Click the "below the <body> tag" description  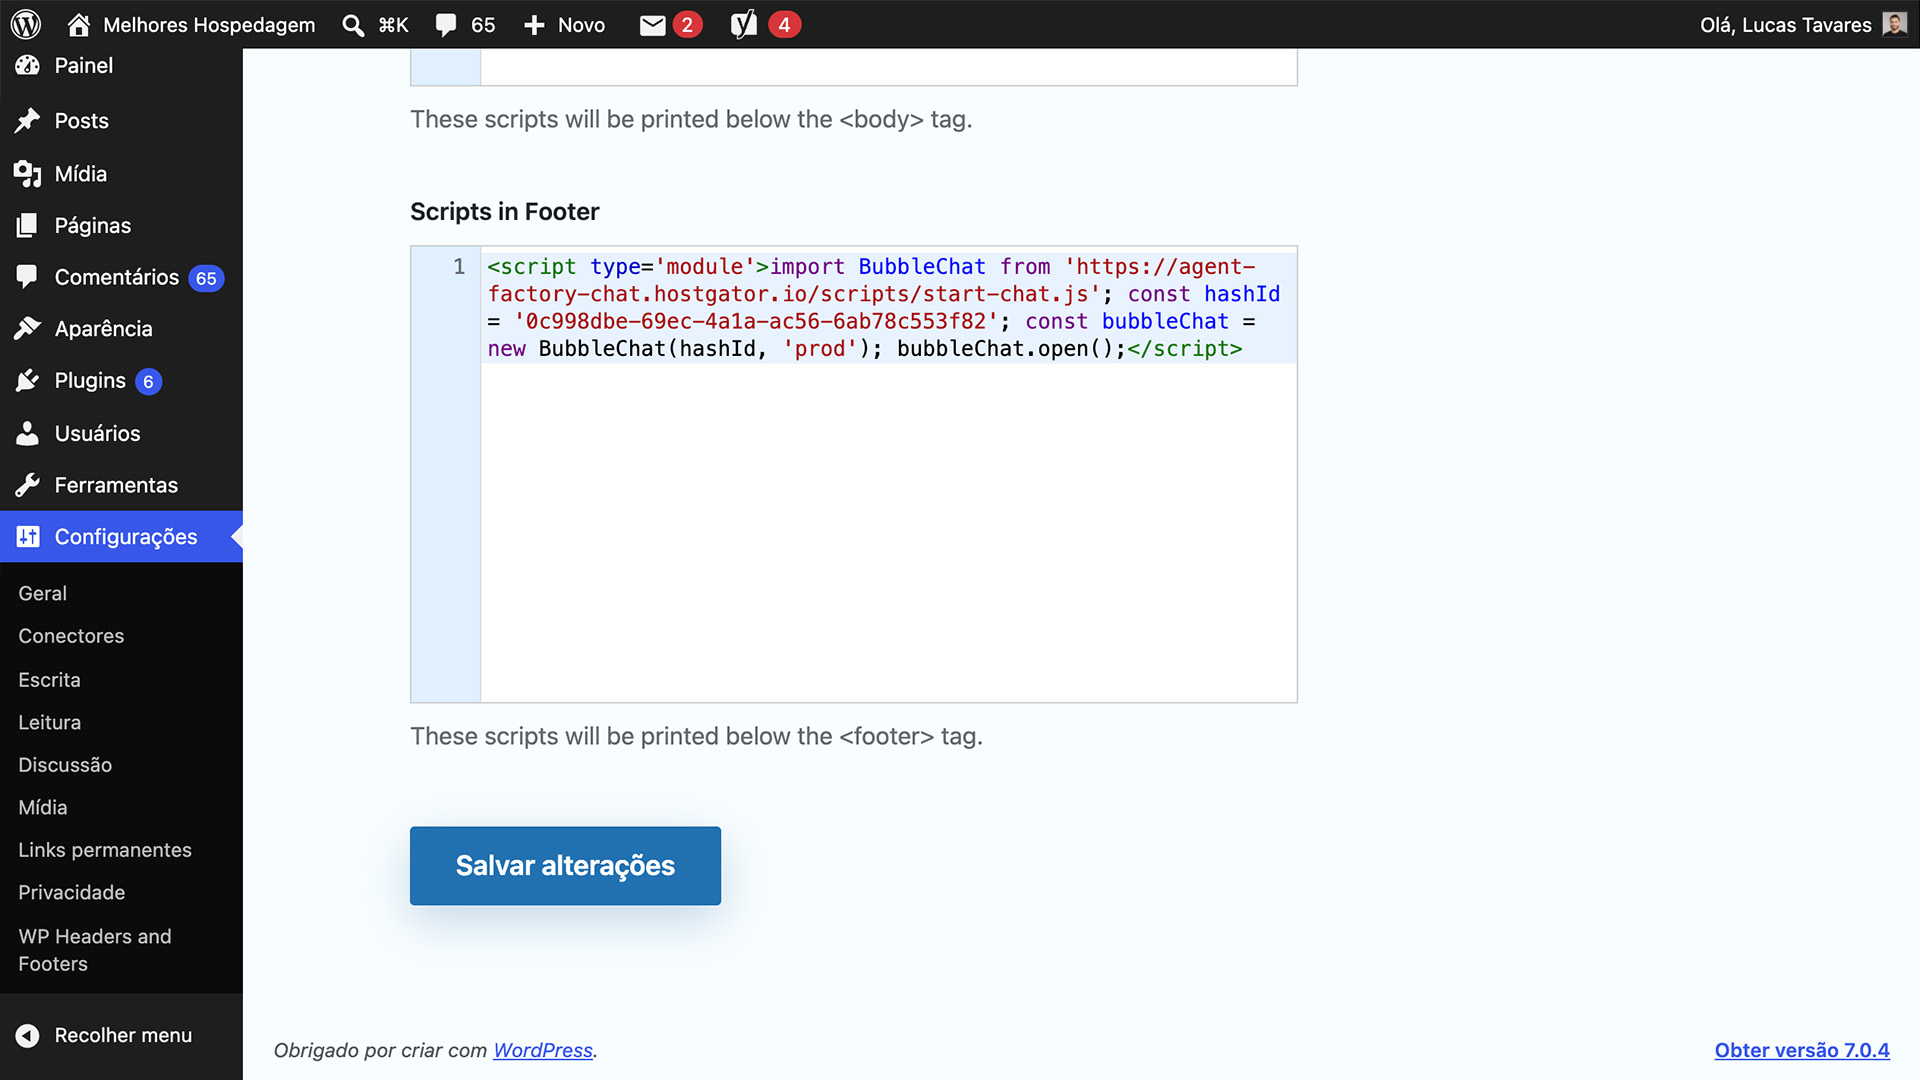(691, 119)
